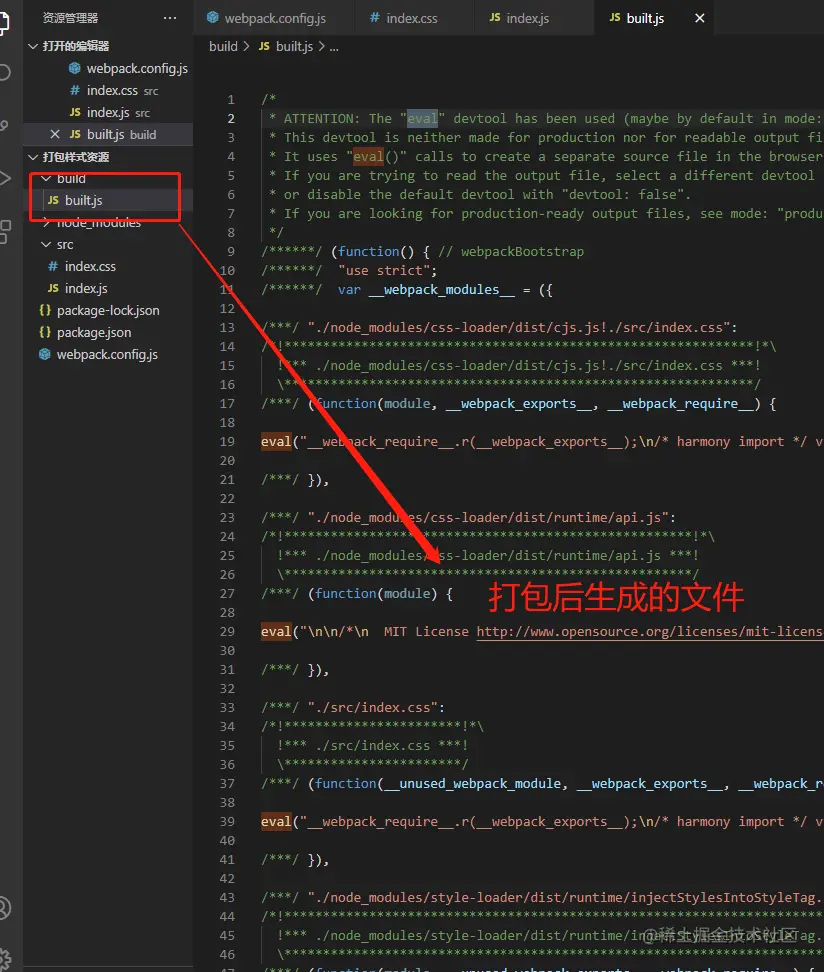Click the build breadcrumb segment
The width and height of the screenshot is (824, 972).
tap(223, 46)
